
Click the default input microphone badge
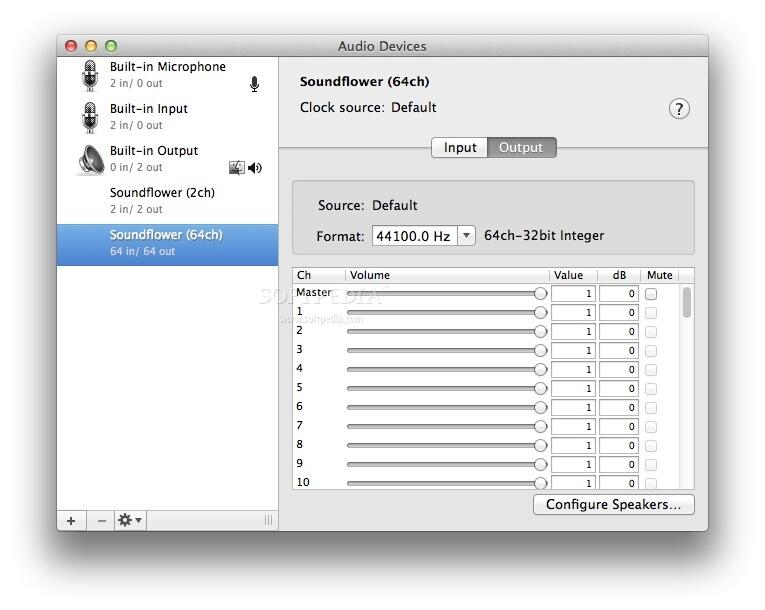[x=254, y=84]
